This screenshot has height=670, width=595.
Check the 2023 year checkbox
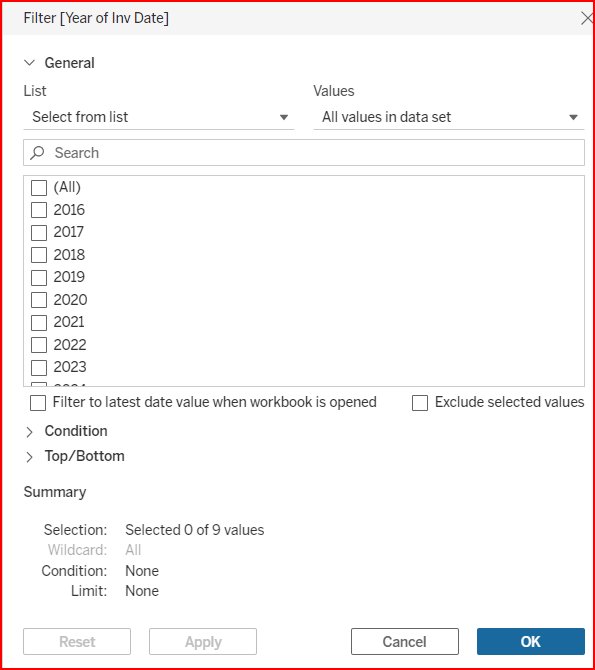39,367
